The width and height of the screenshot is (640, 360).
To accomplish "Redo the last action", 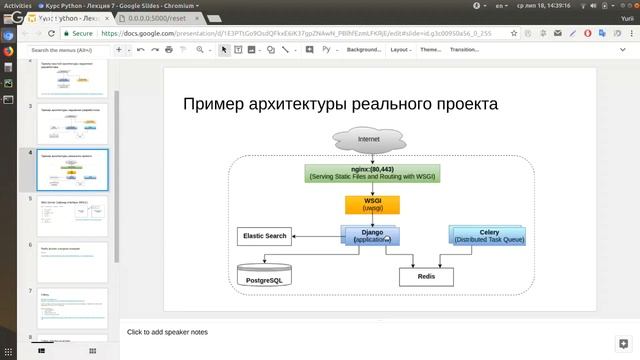I will [155, 50].
